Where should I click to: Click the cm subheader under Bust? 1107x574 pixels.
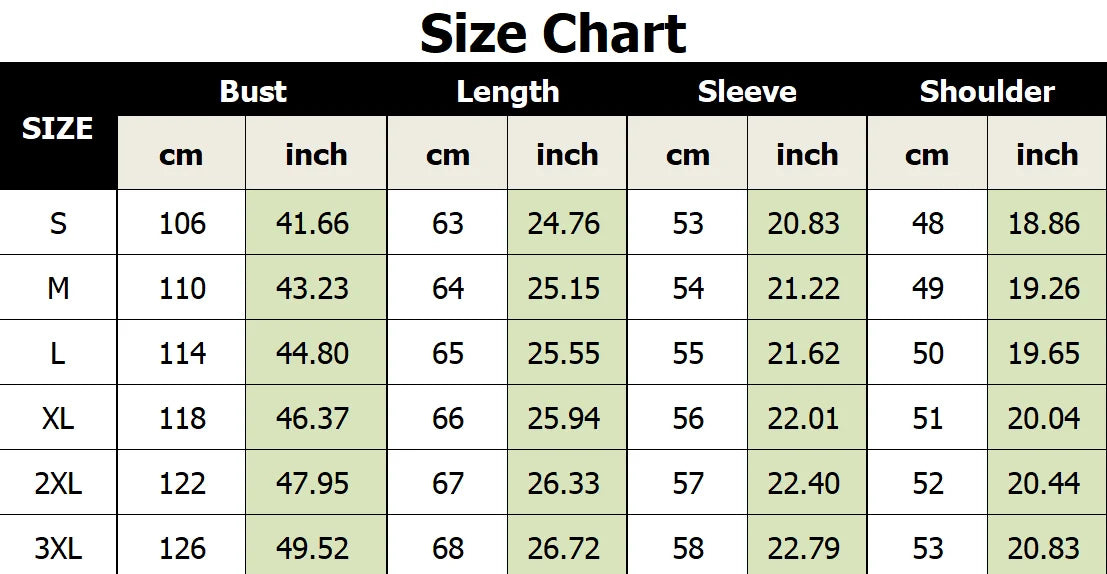coord(181,155)
